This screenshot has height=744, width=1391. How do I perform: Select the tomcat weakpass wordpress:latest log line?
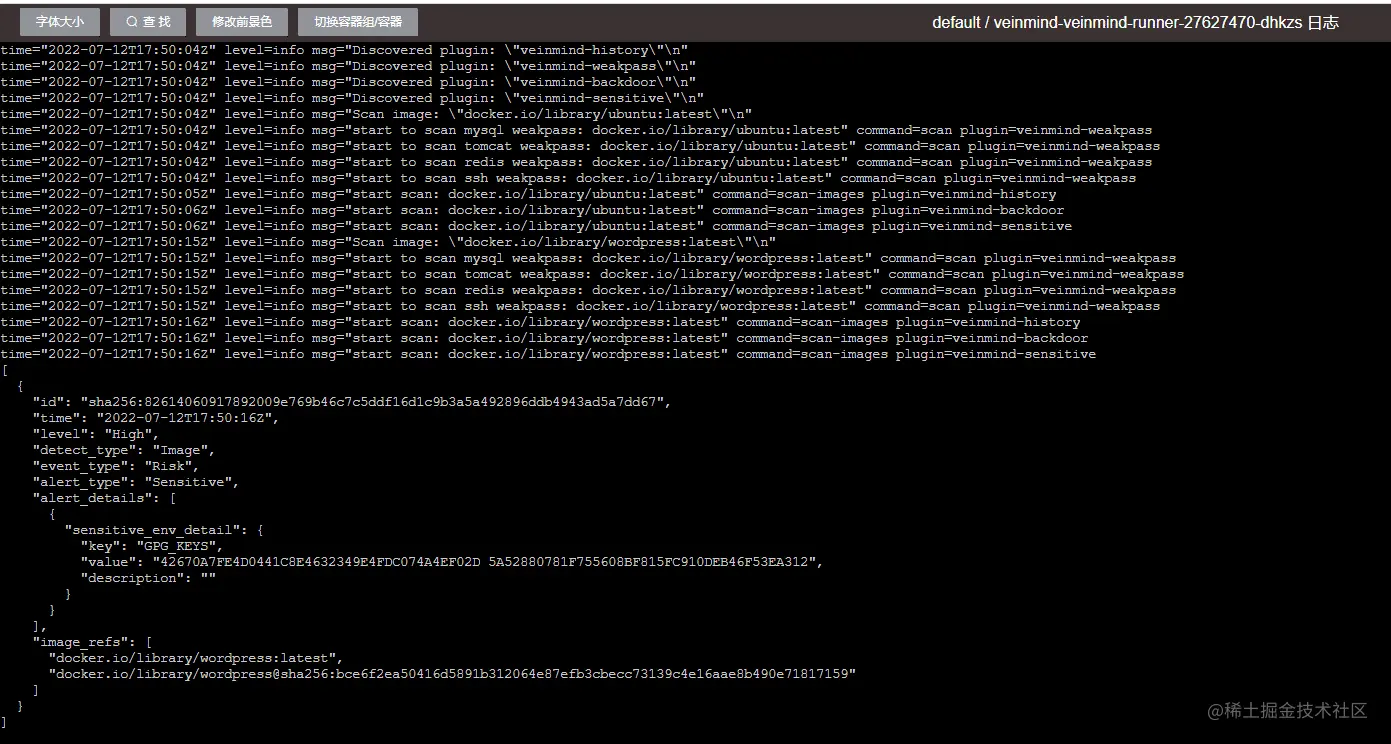click(592, 274)
